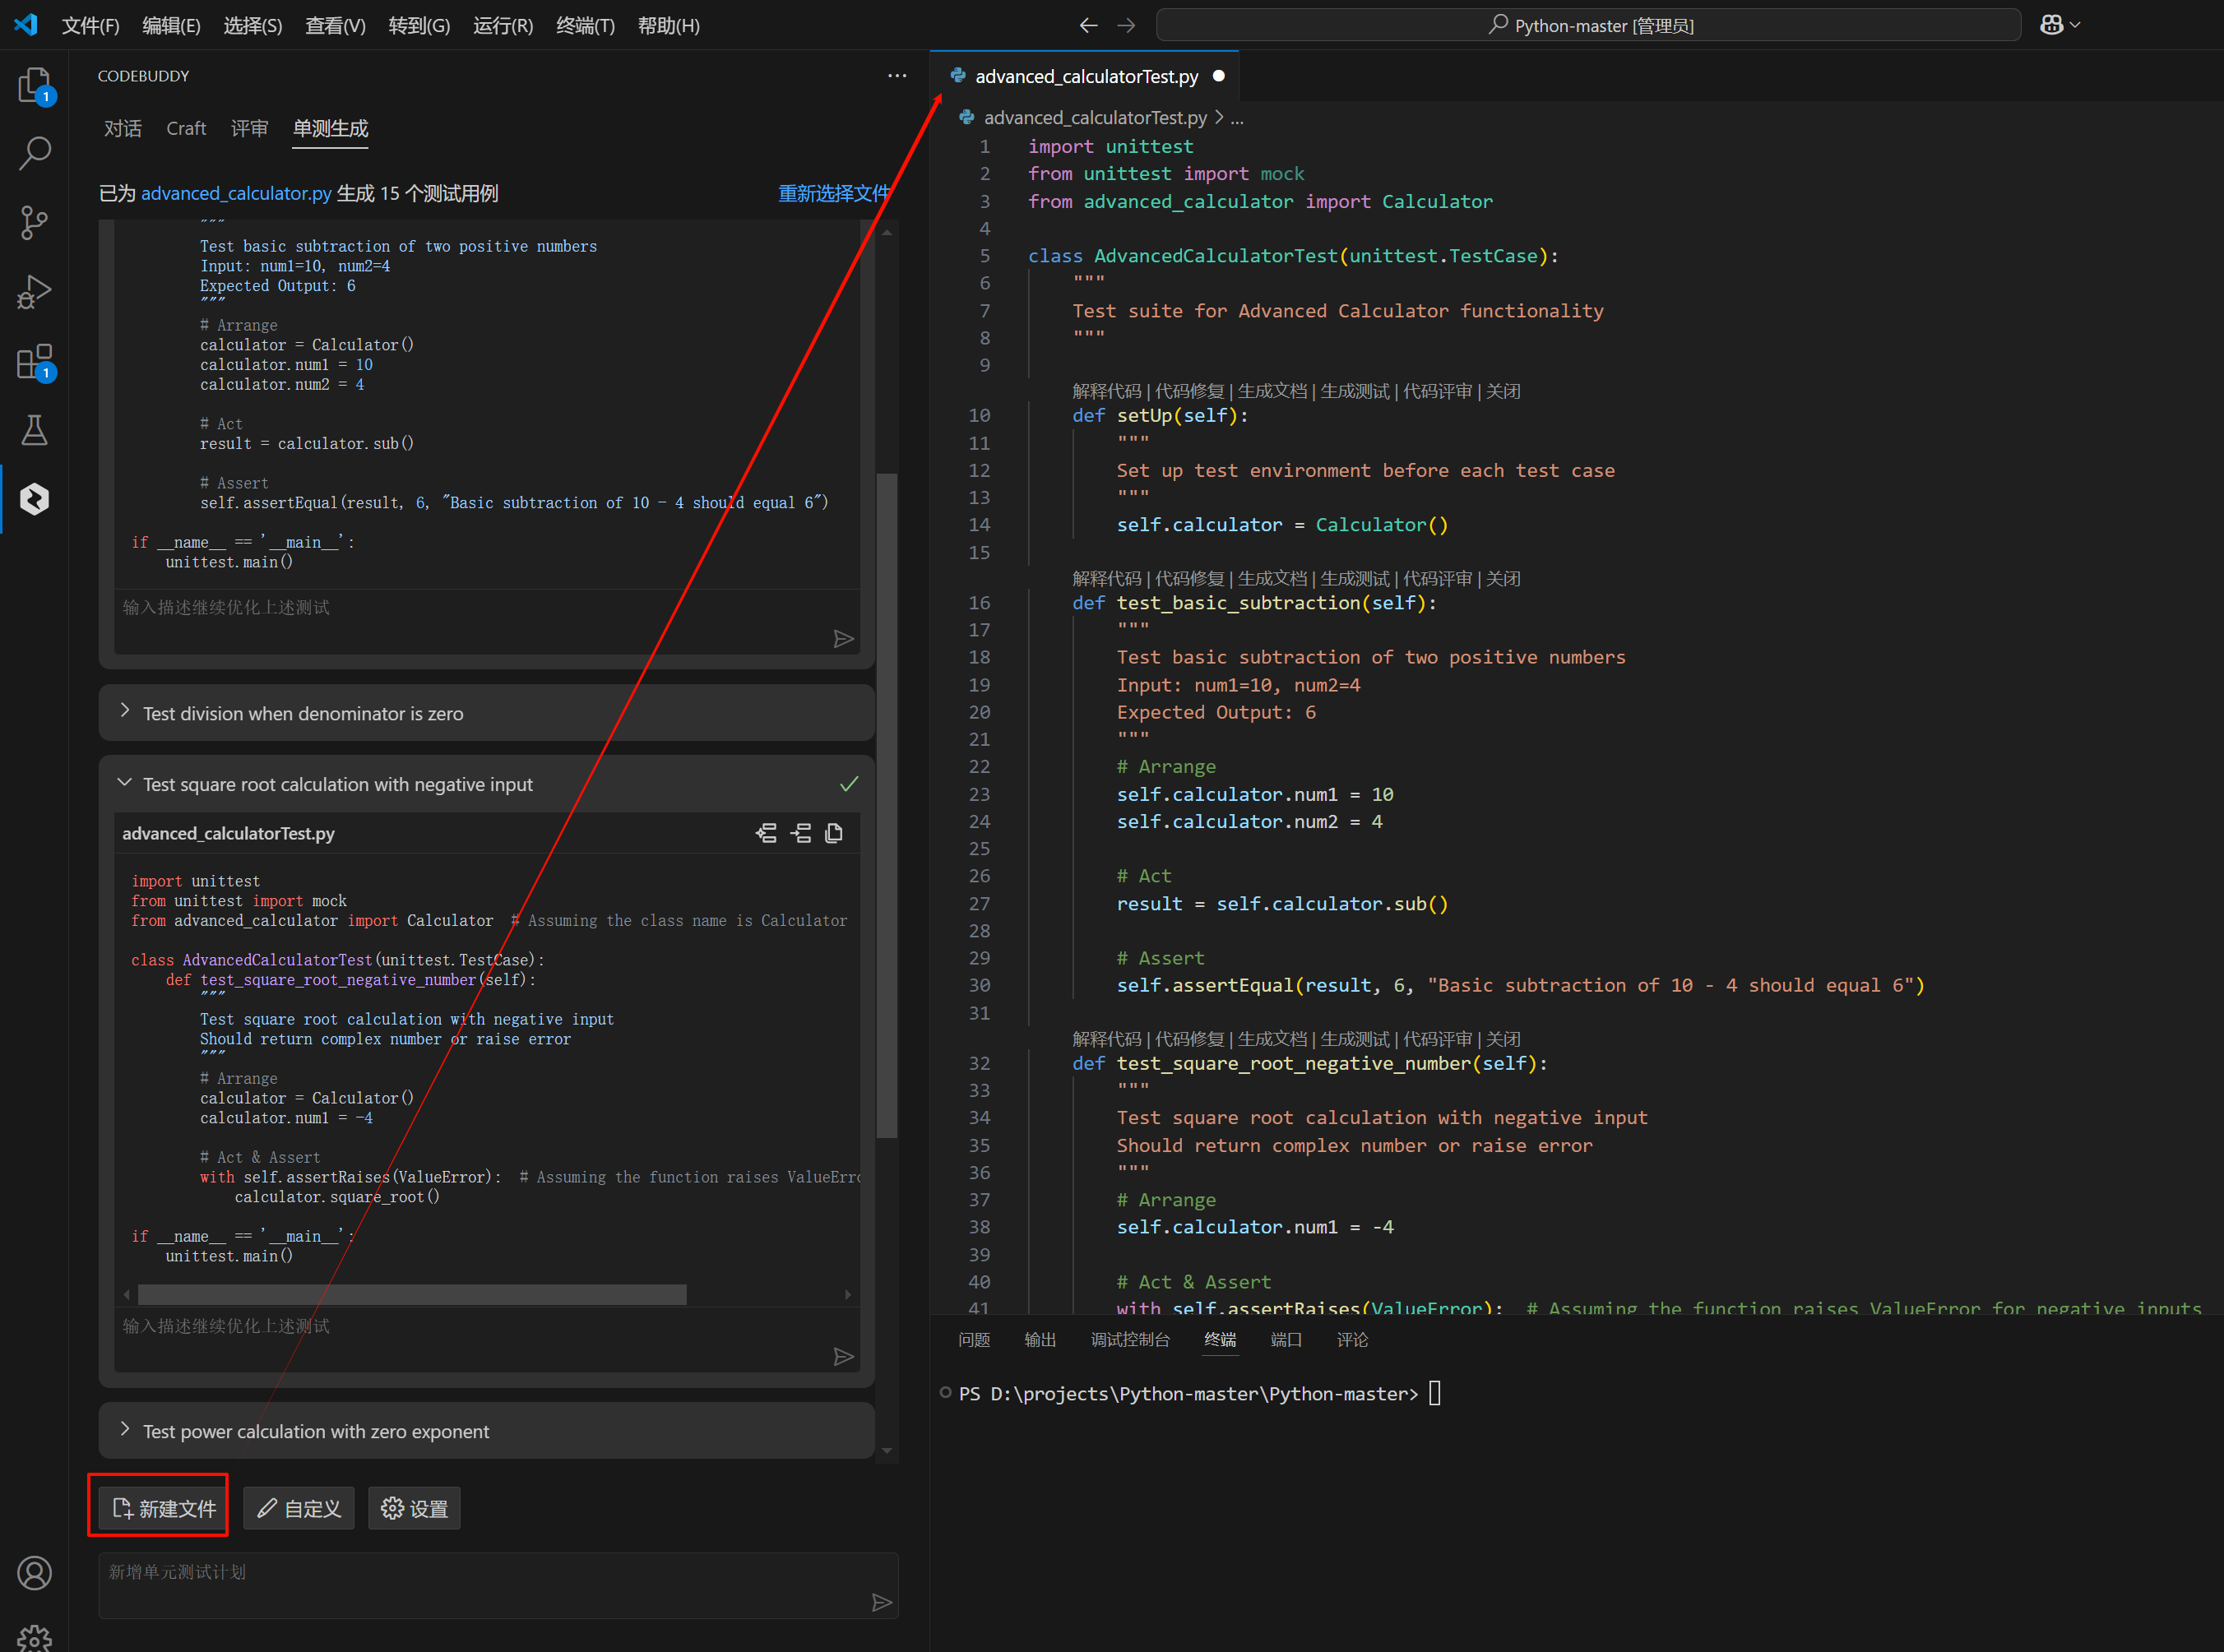Open the advanced_calculator.py file link
The height and width of the screenshot is (1652, 2224).
236,193
